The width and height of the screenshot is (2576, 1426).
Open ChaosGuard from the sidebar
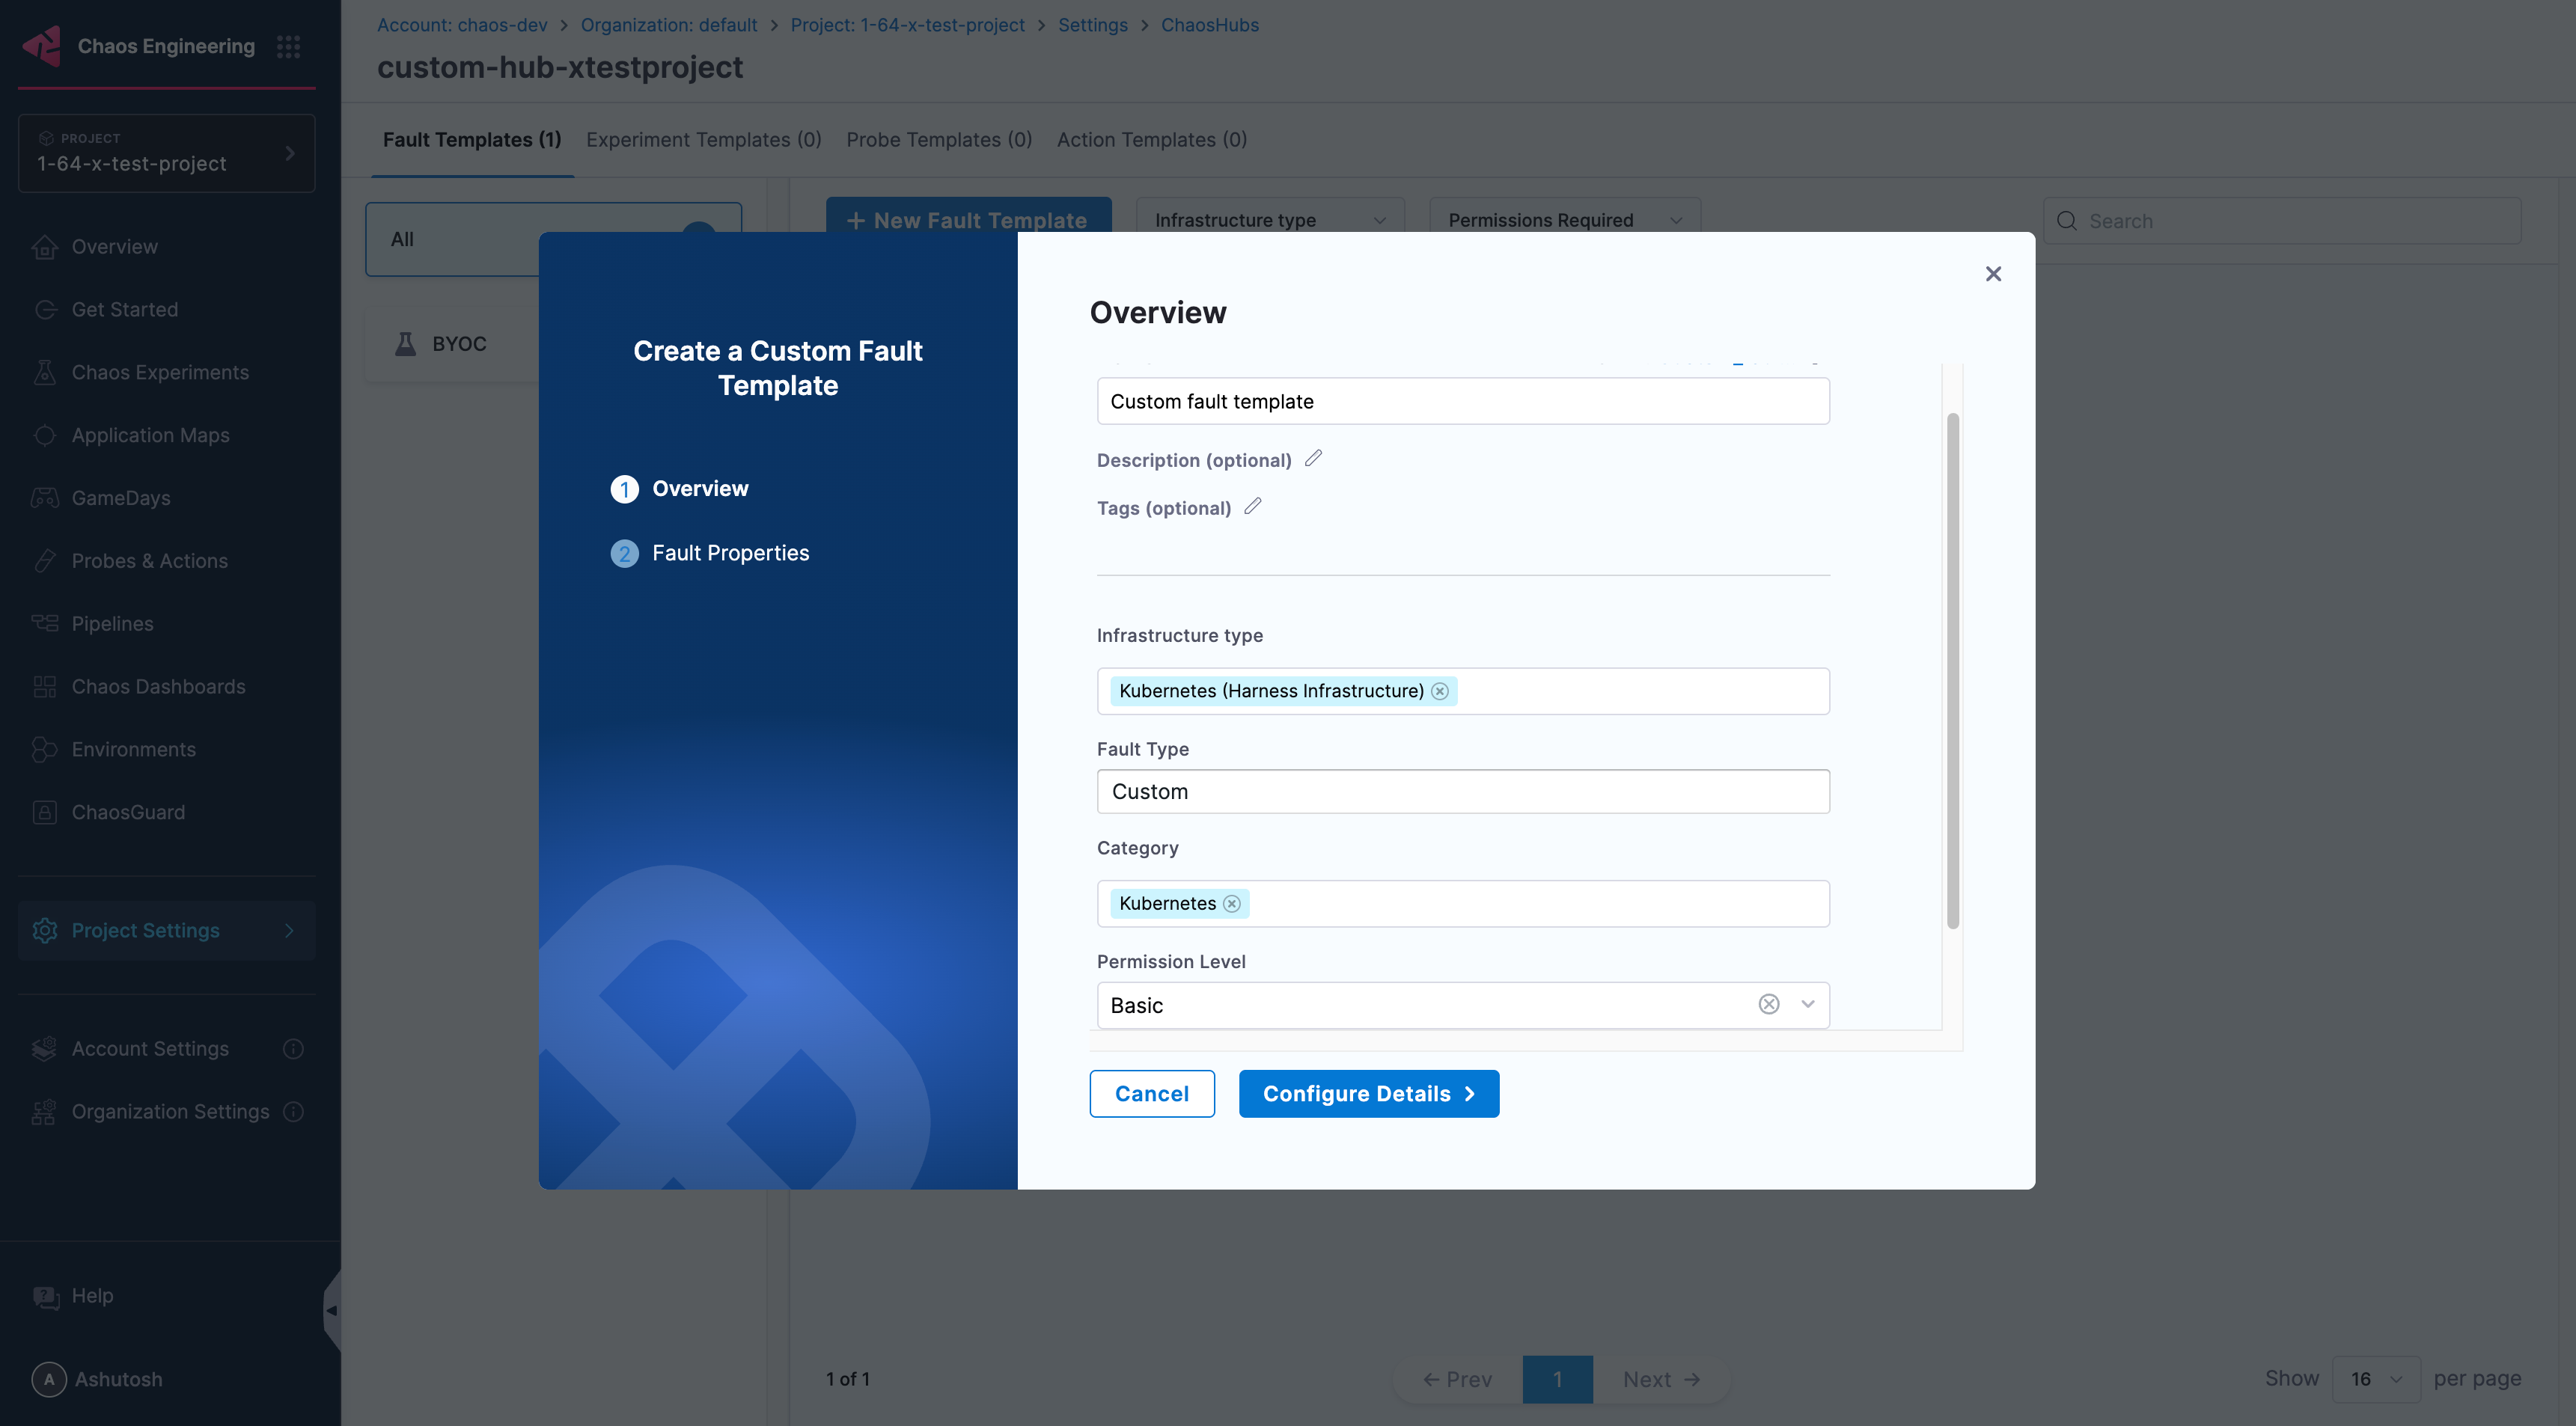coord(129,811)
